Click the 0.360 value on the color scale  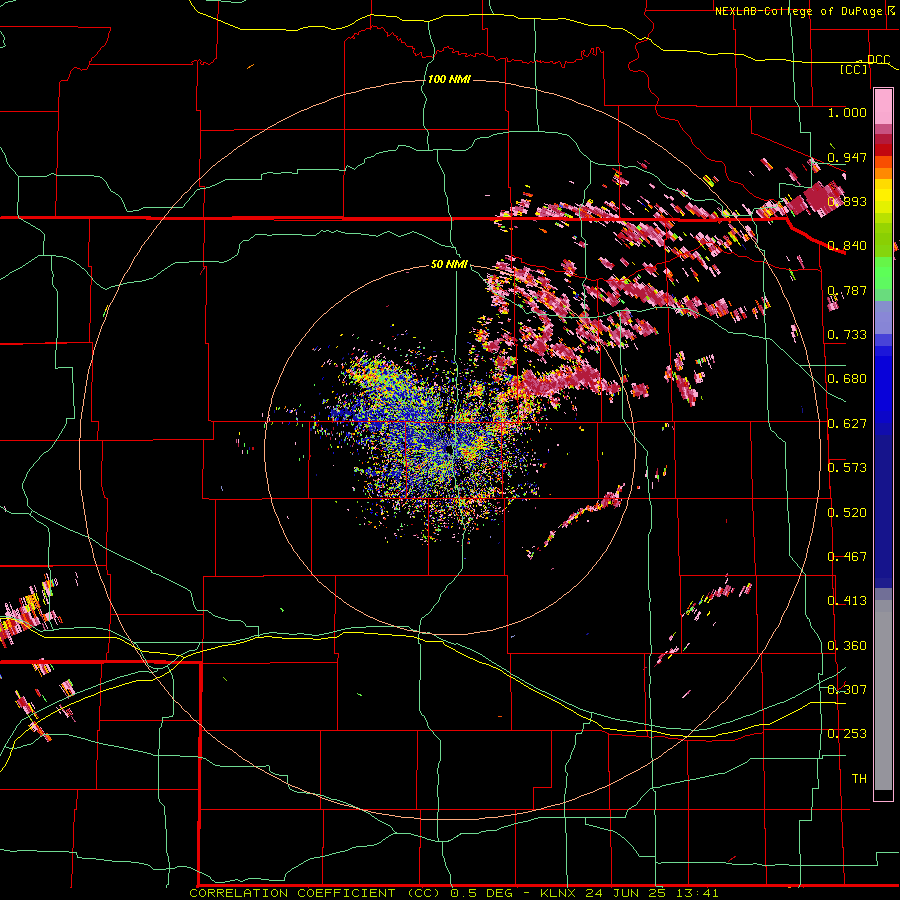(x=847, y=646)
